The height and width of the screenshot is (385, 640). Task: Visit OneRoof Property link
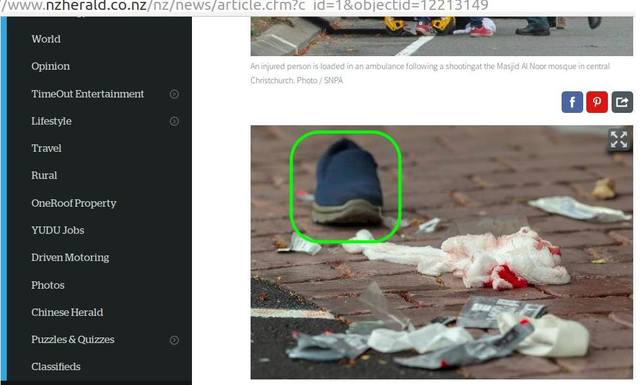pyautogui.click(x=74, y=203)
